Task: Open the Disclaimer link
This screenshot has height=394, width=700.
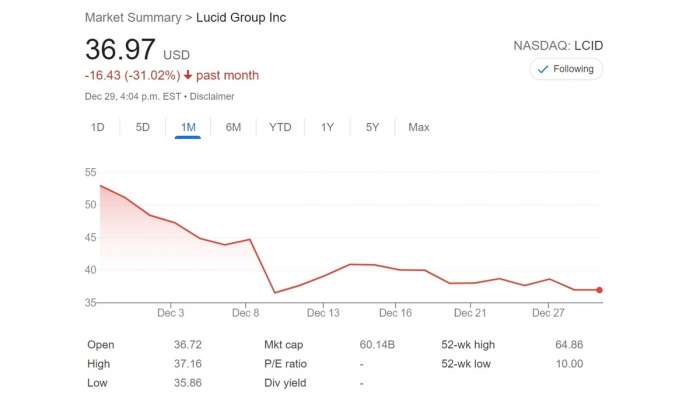Action: click(x=212, y=96)
